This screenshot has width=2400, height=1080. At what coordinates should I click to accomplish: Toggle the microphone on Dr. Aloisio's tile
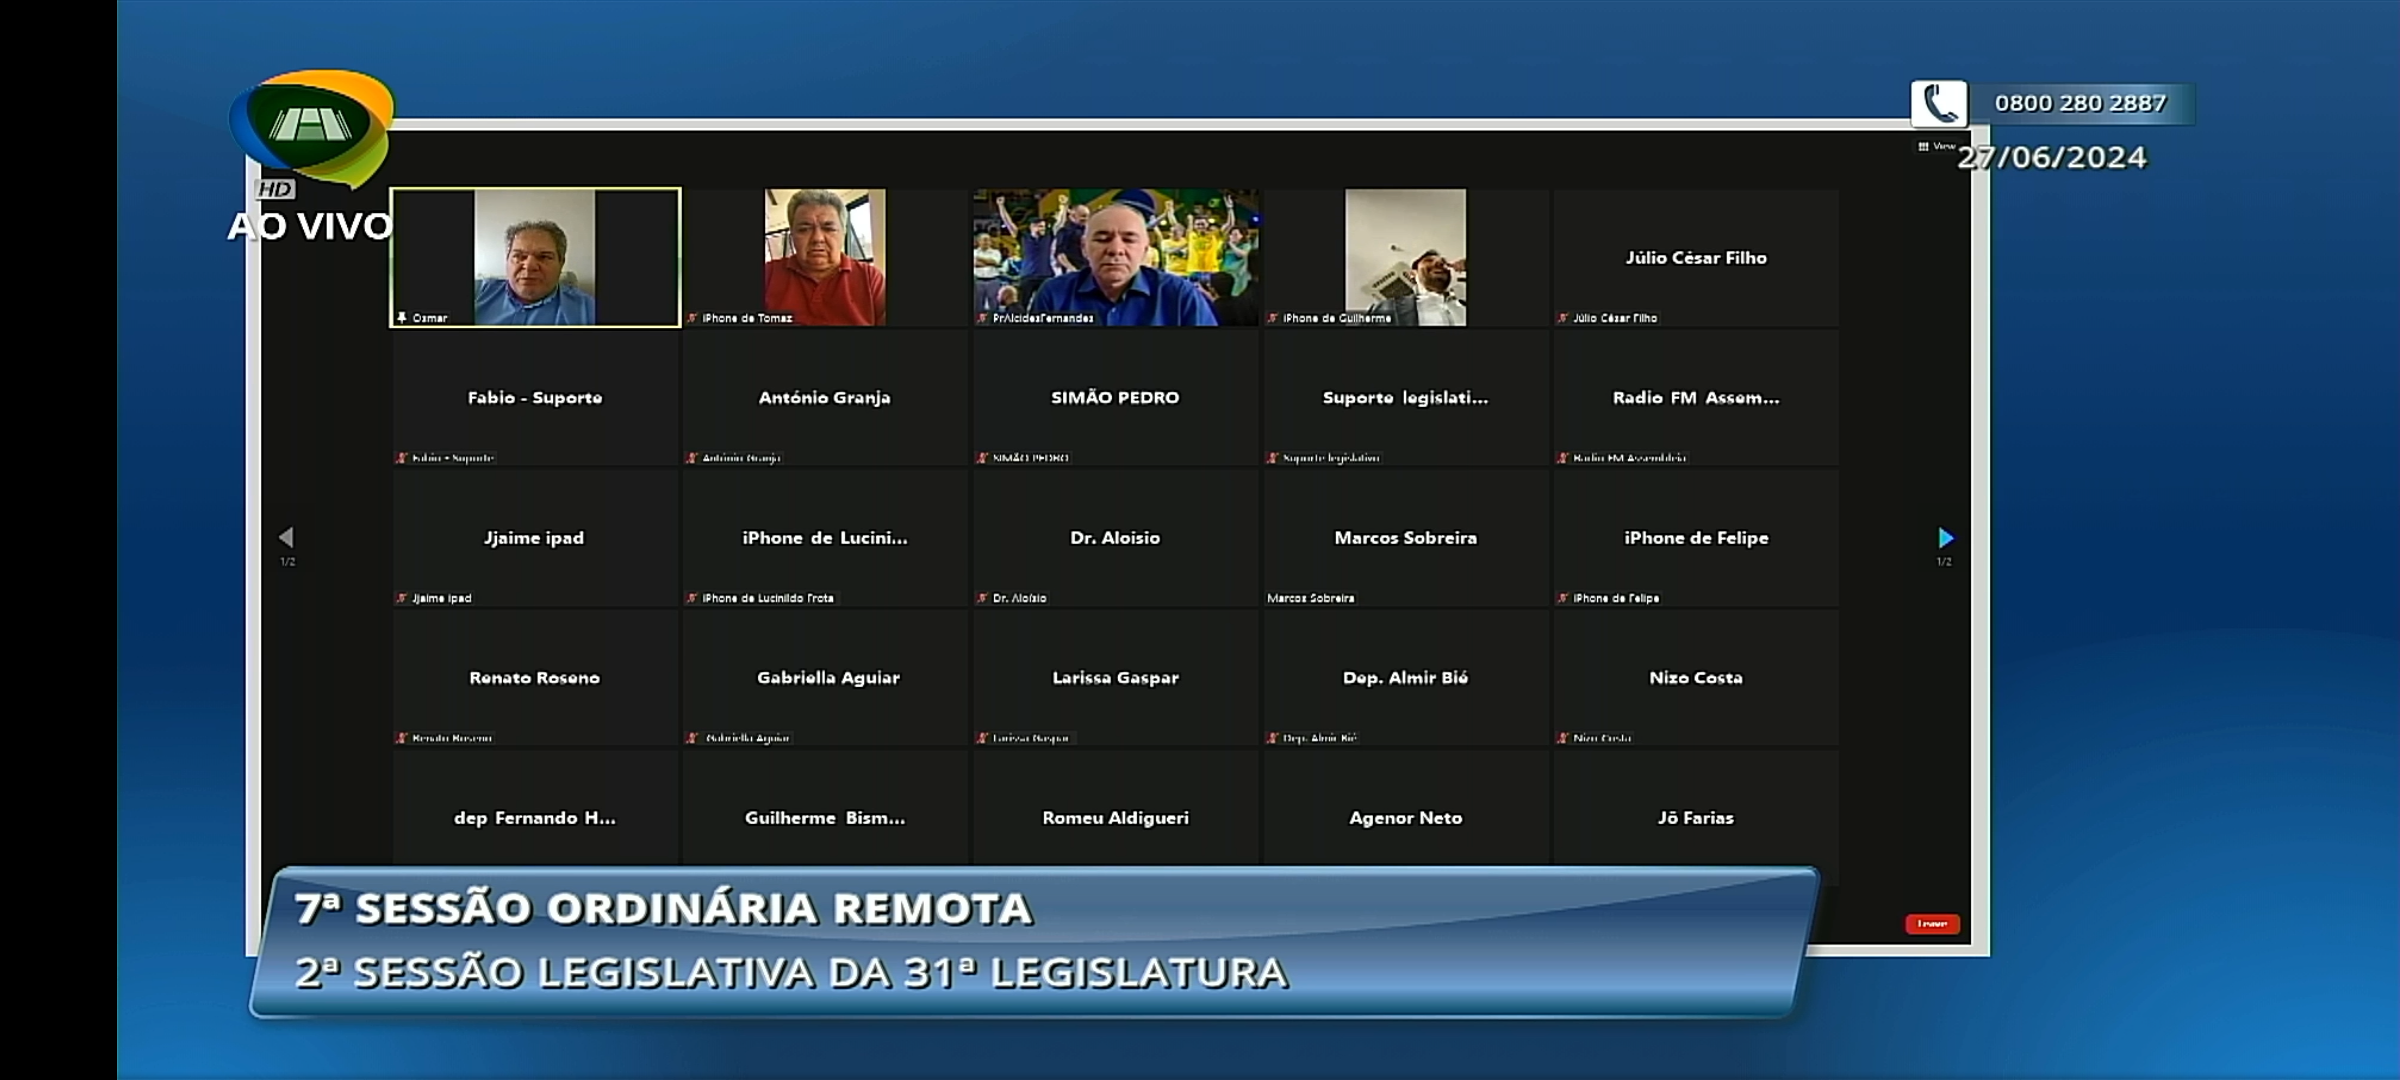pyautogui.click(x=983, y=597)
